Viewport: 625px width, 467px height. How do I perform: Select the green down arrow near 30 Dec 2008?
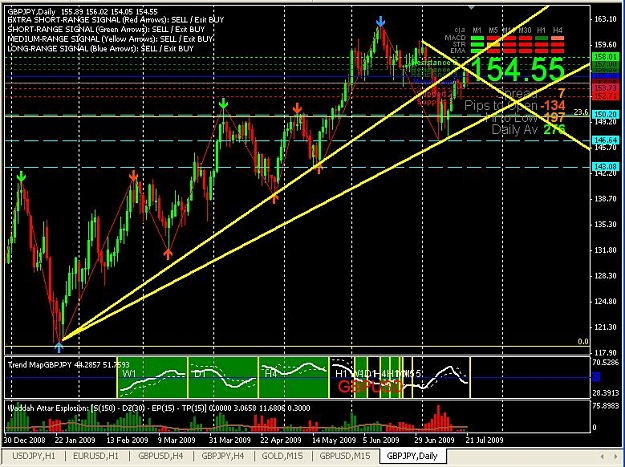(x=21, y=177)
